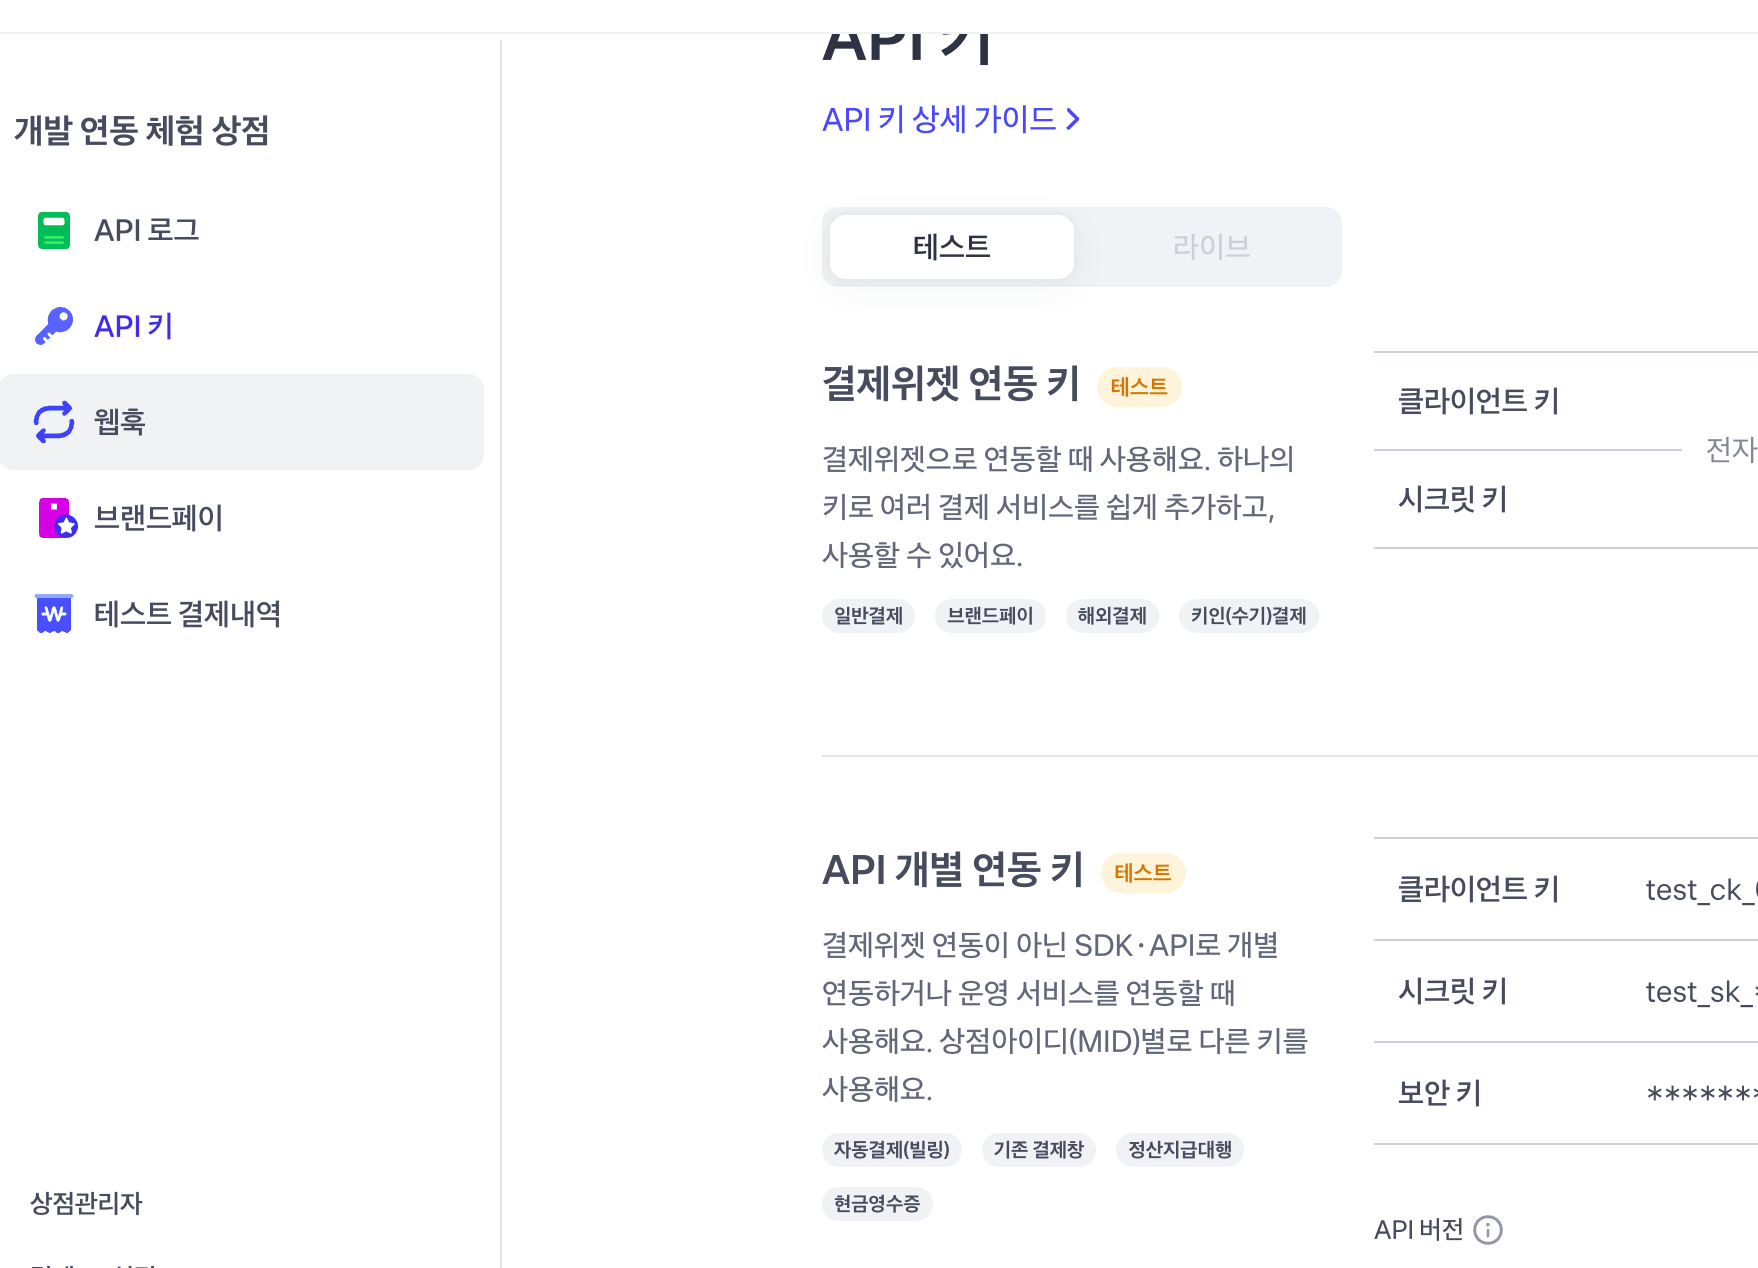Image resolution: width=1758 pixels, height=1268 pixels.
Task: Click the 자동결제(빌링) tag chip
Action: tap(892, 1150)
